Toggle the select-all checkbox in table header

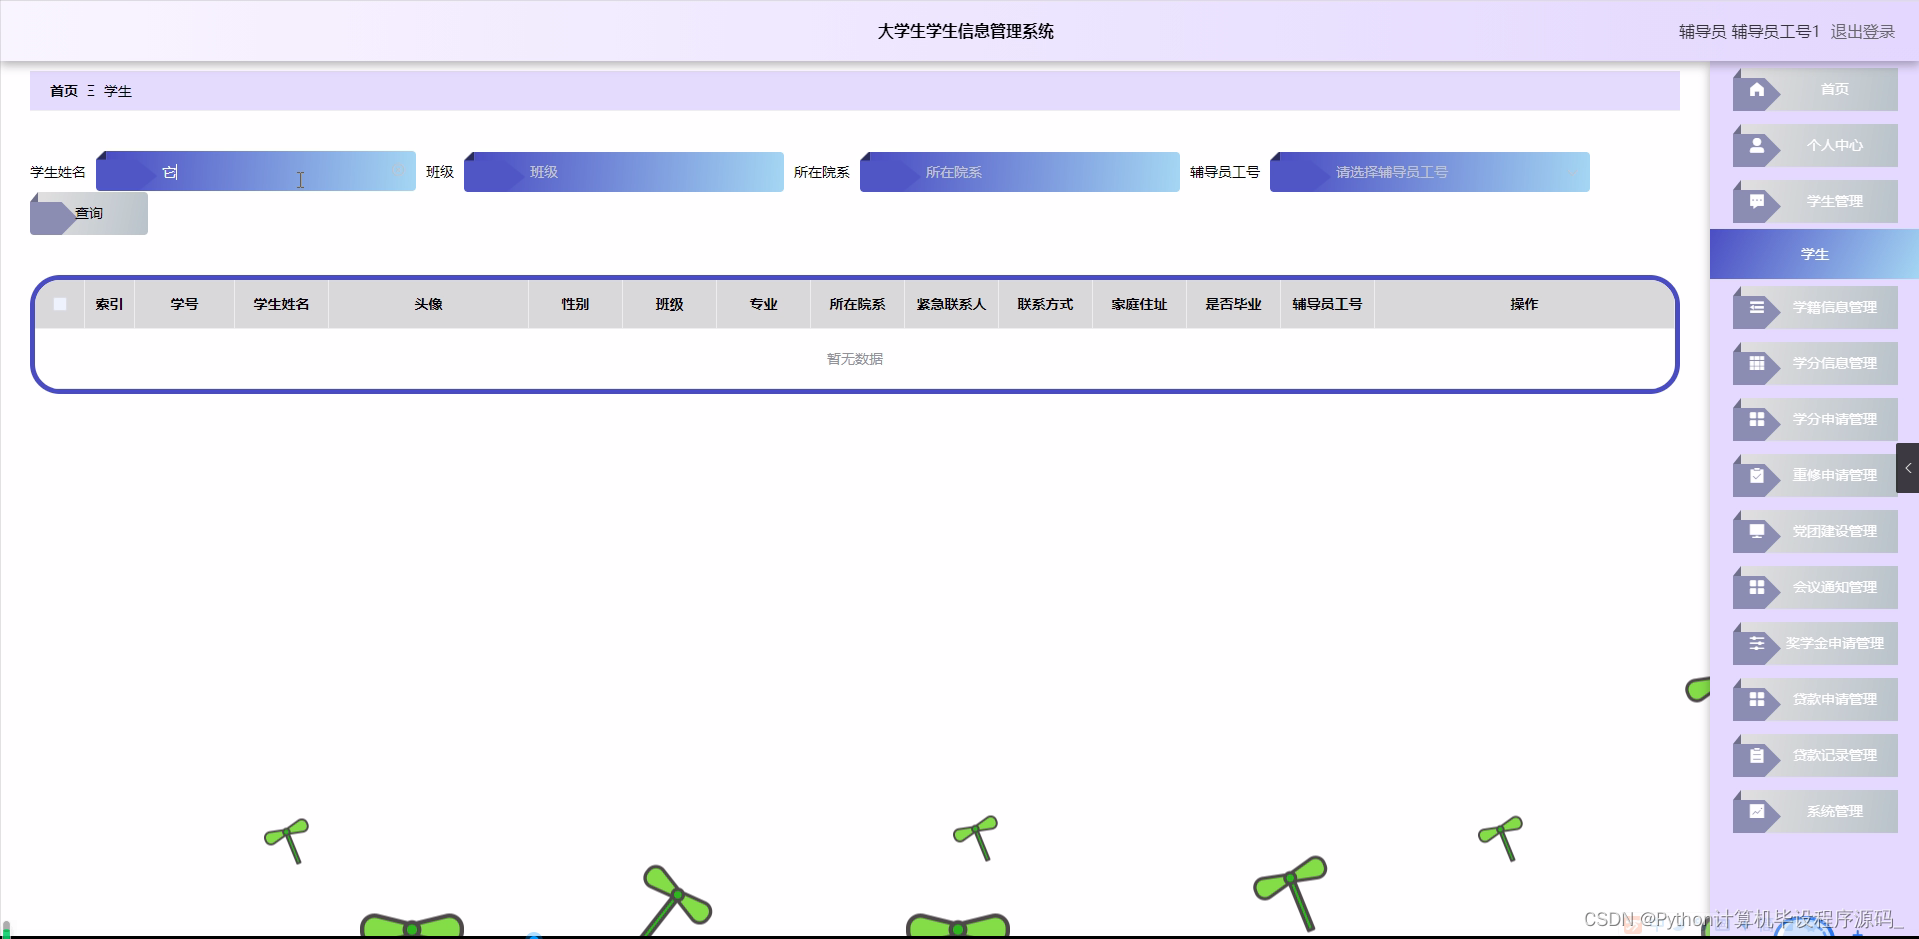coord(59,303)
